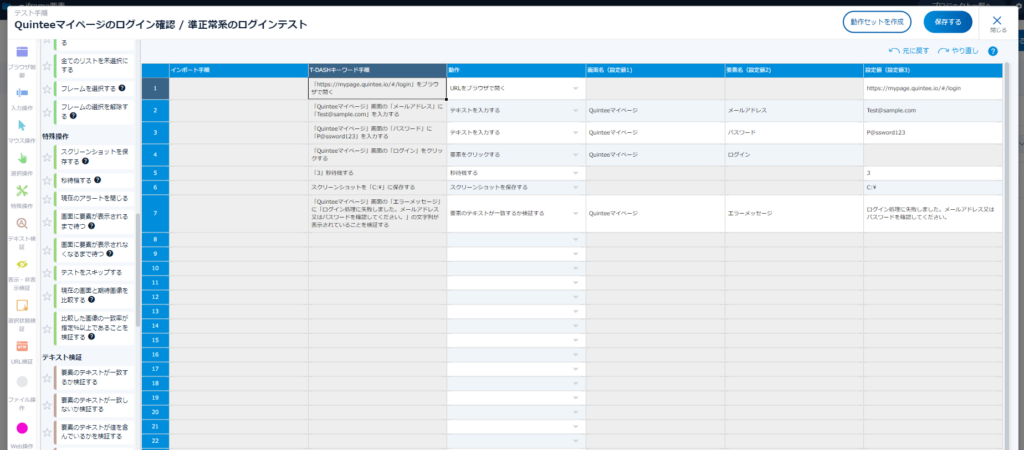Select the ブラウザ制御 browser control icon
This screenshot has height=450, width=1024.
[21, 53]
